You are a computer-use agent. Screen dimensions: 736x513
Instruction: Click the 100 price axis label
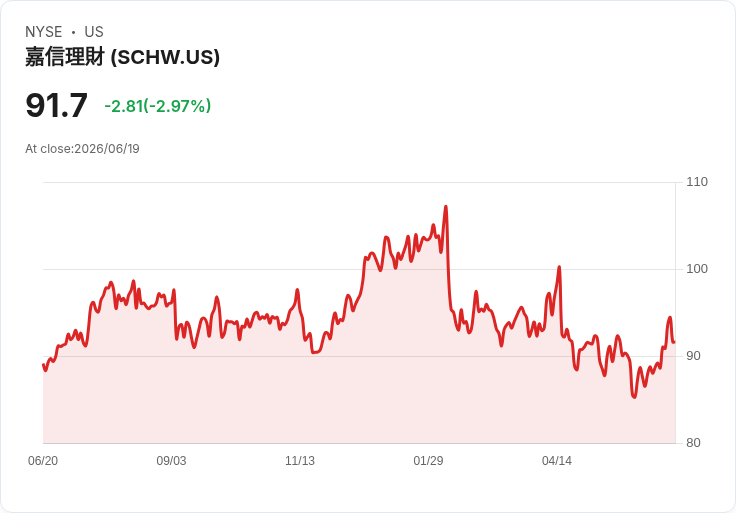pos(697,269)
